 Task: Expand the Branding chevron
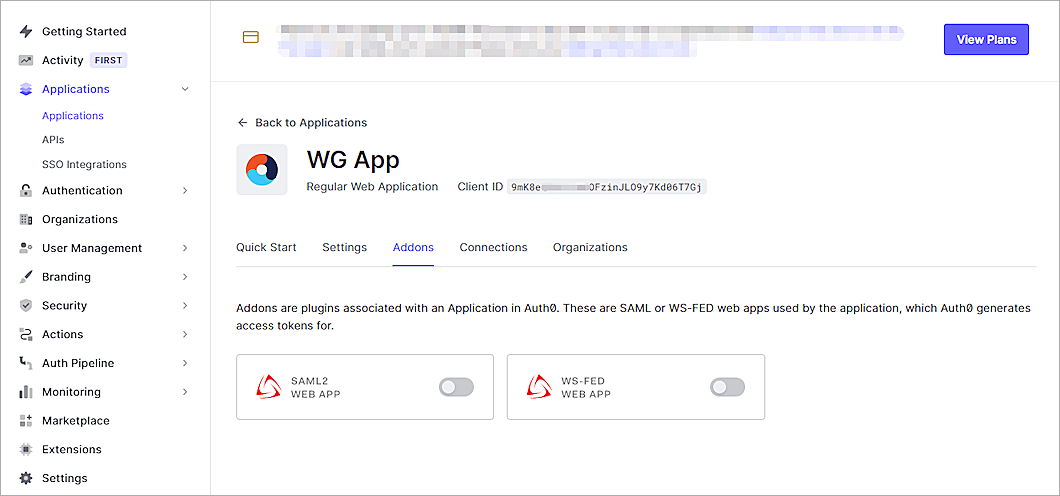click(x=185, y=277)
